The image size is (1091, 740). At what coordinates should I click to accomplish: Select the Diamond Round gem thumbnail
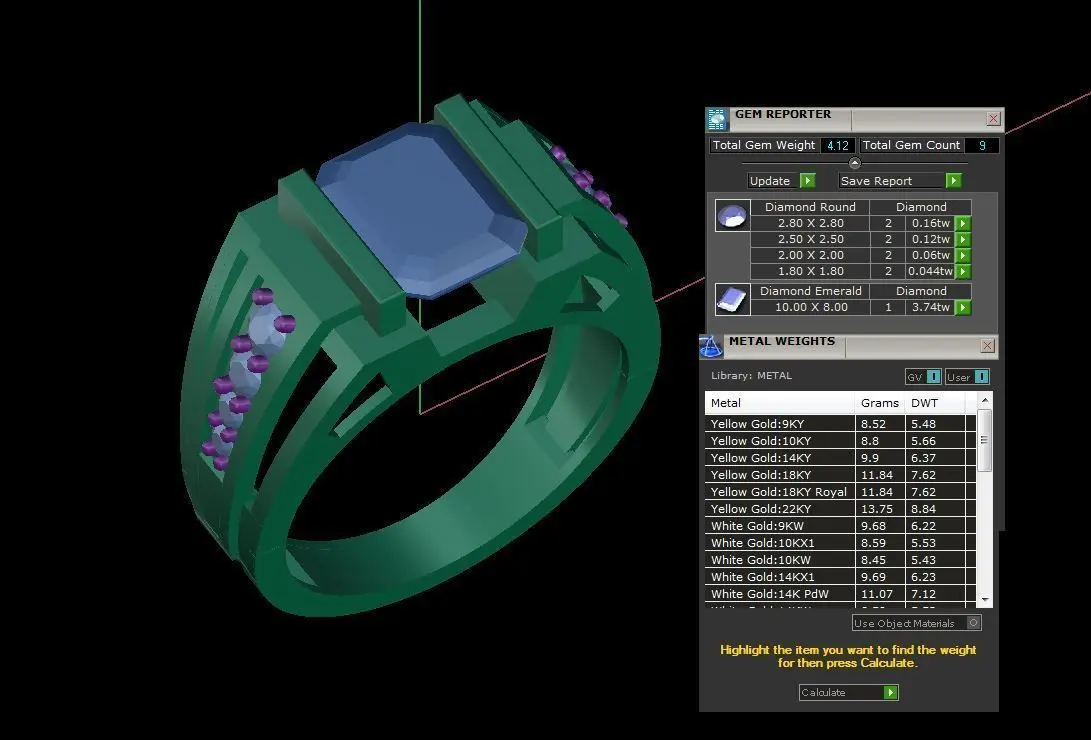(x=732, y=216)
